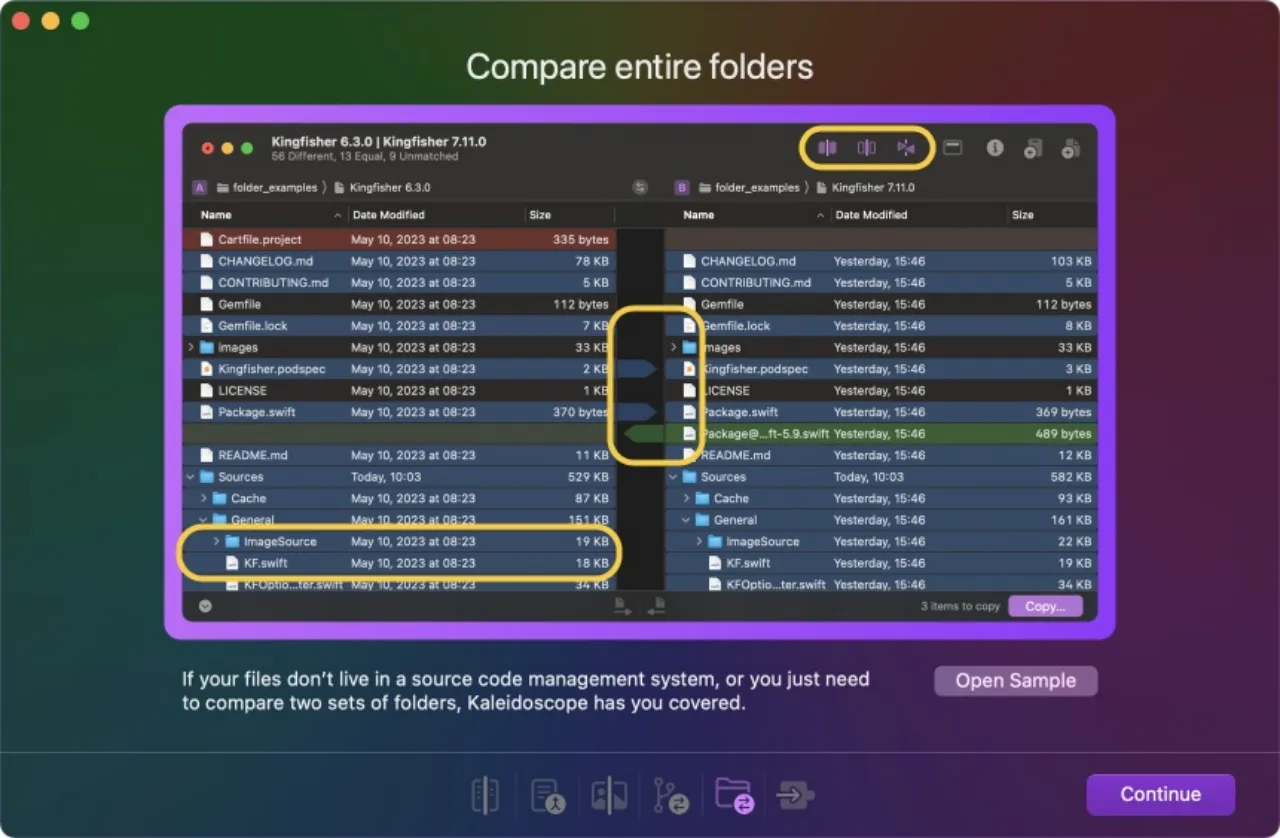The height and width of the screenshot is (838, 1280).
Task: Select the Gemfile.lock row sized 7 KB
Action: [x=399, y=326]
